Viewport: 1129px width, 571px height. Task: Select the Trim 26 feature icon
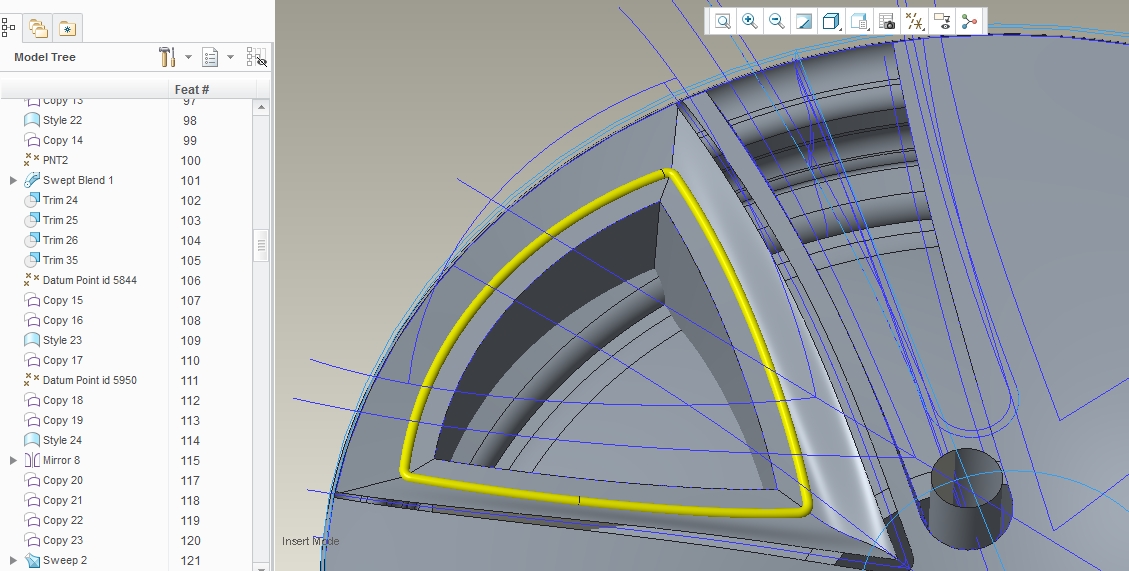(x=32, y=240)
